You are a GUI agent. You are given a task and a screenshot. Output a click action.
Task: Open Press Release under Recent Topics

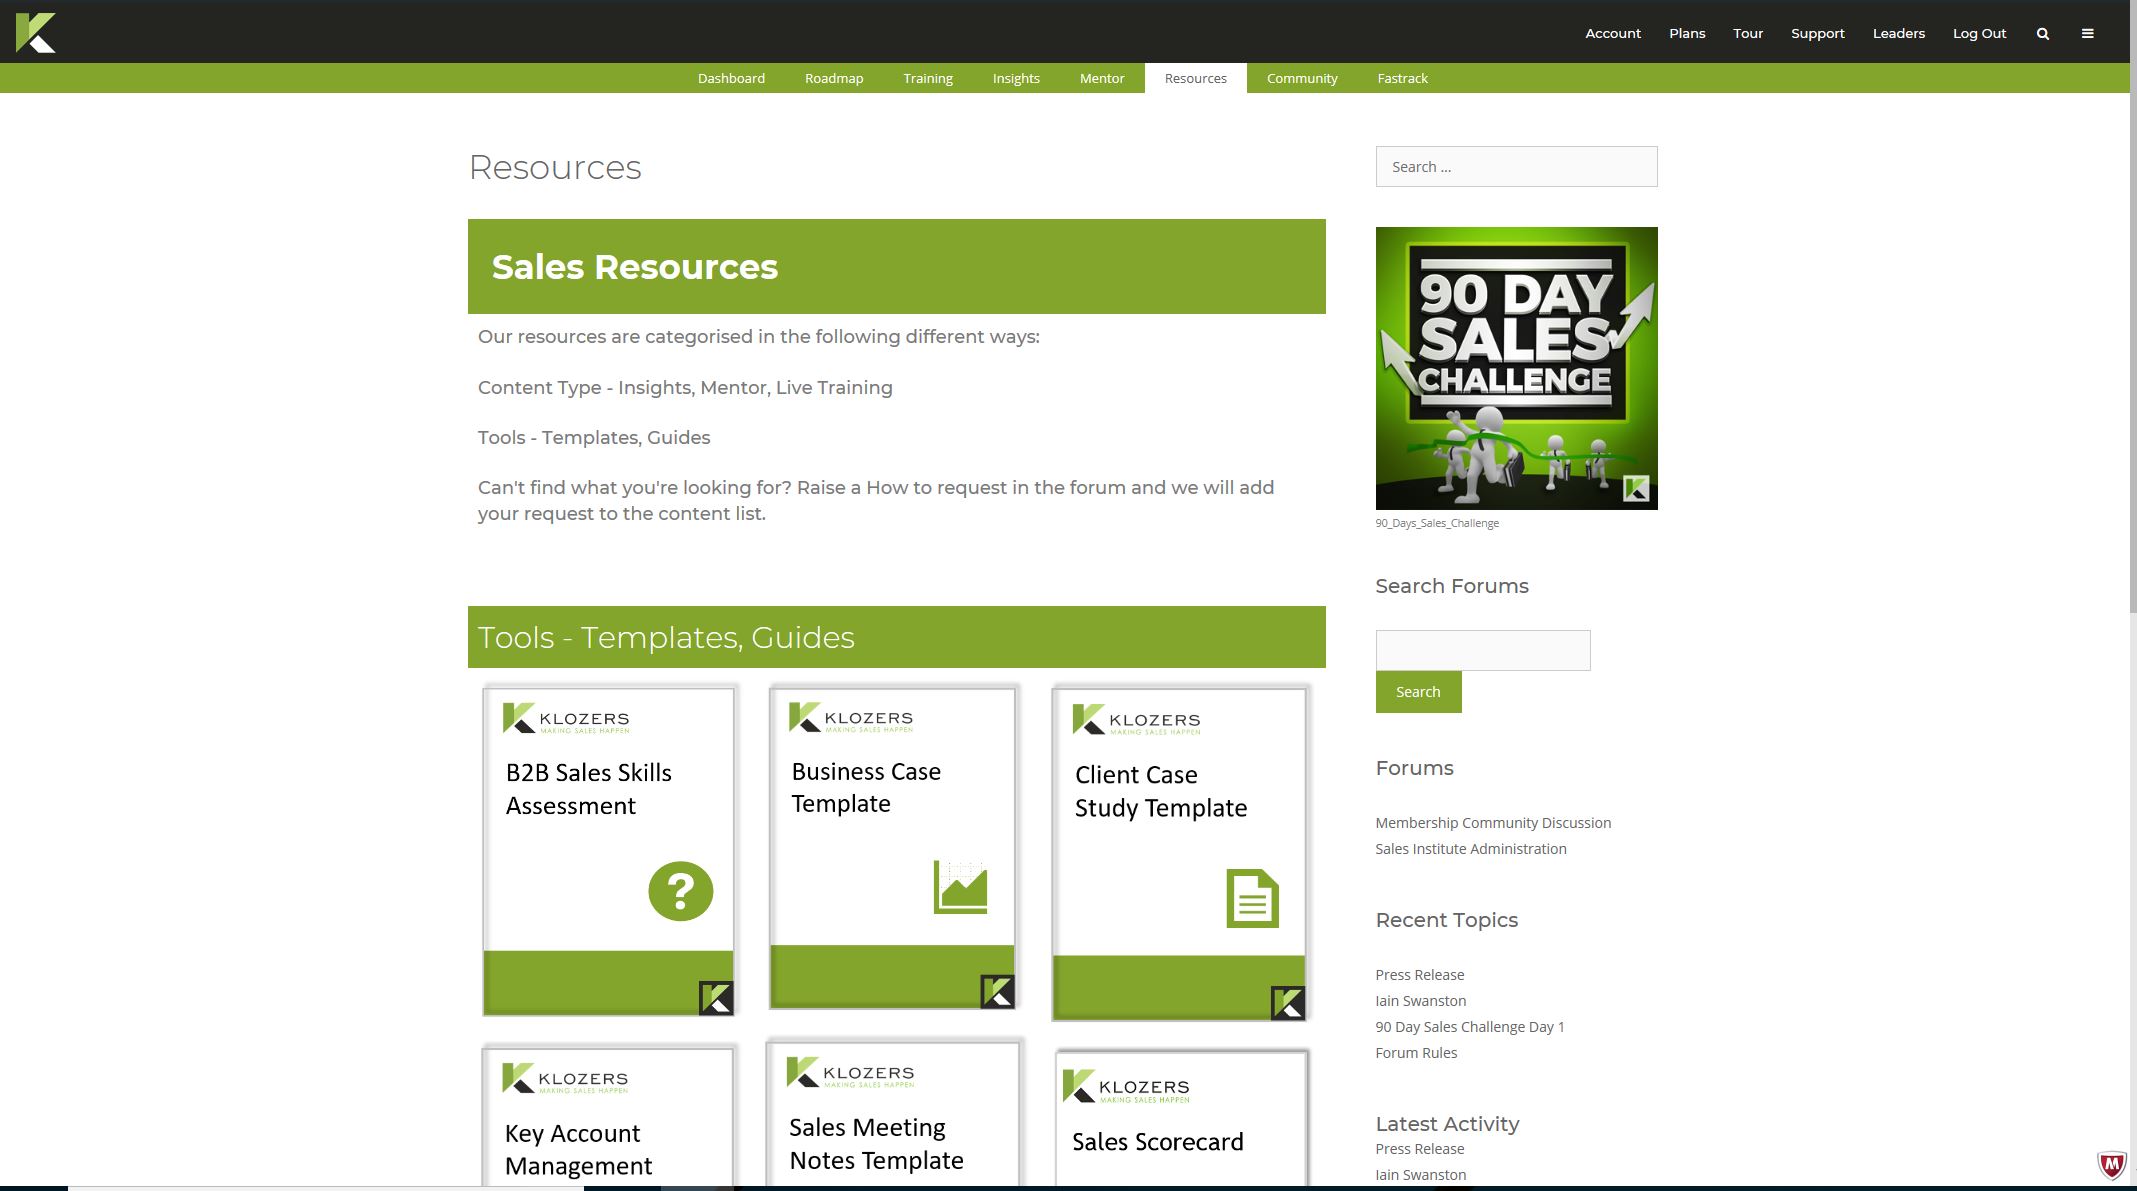tap(1419, 975)
